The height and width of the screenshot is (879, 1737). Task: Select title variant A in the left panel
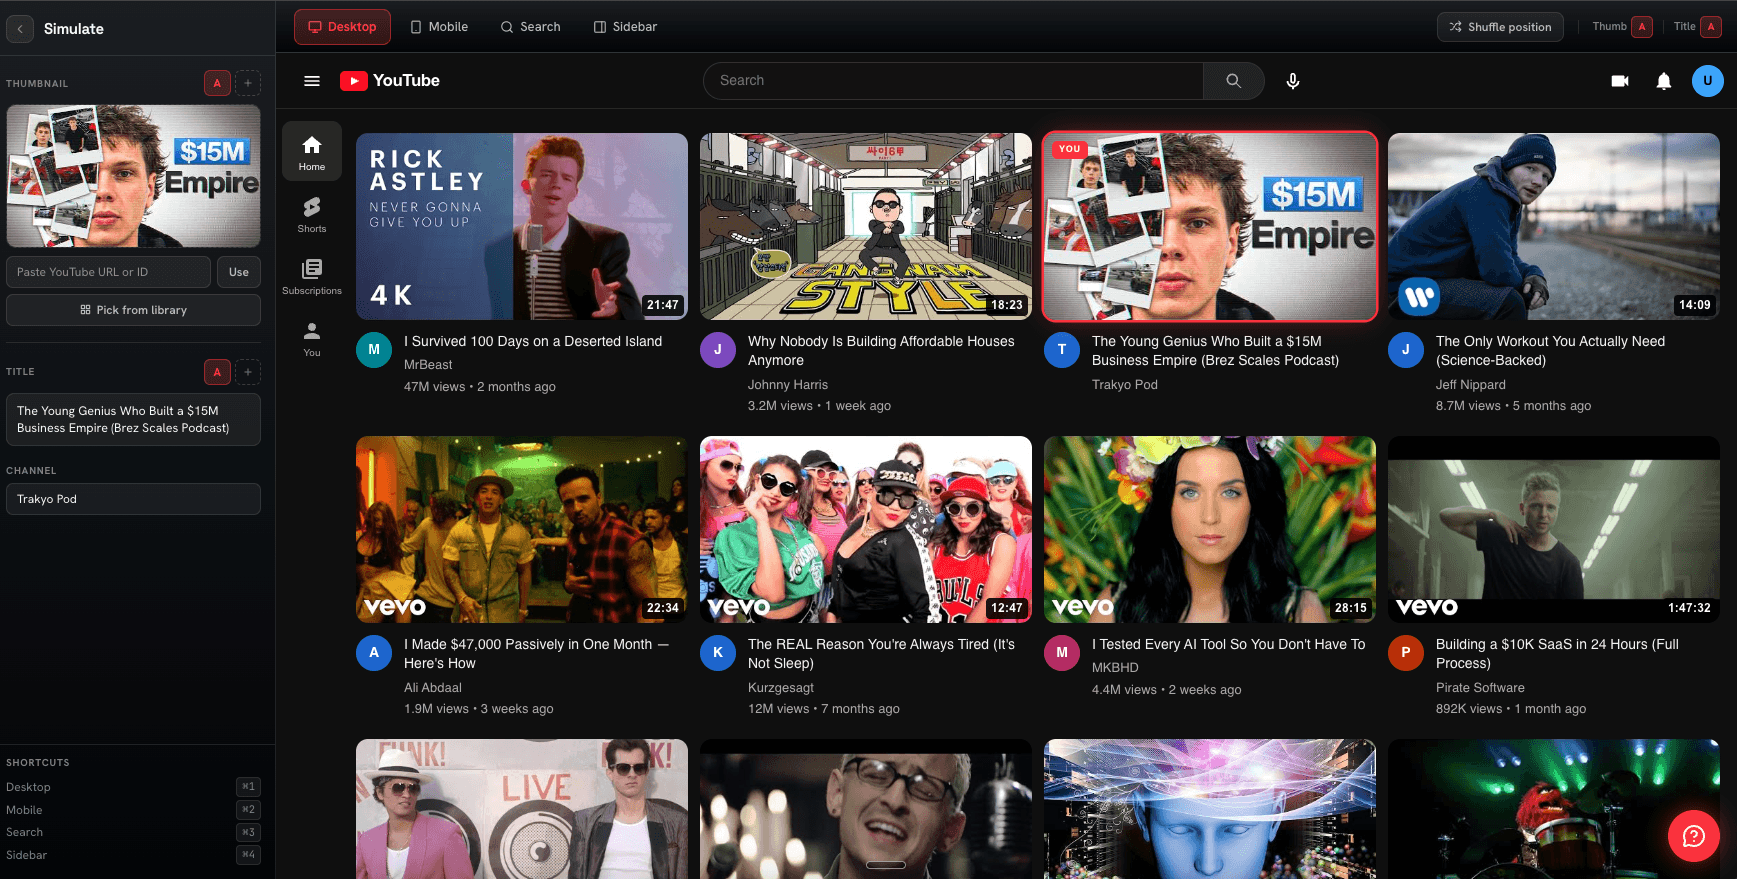tap(217, 372)
